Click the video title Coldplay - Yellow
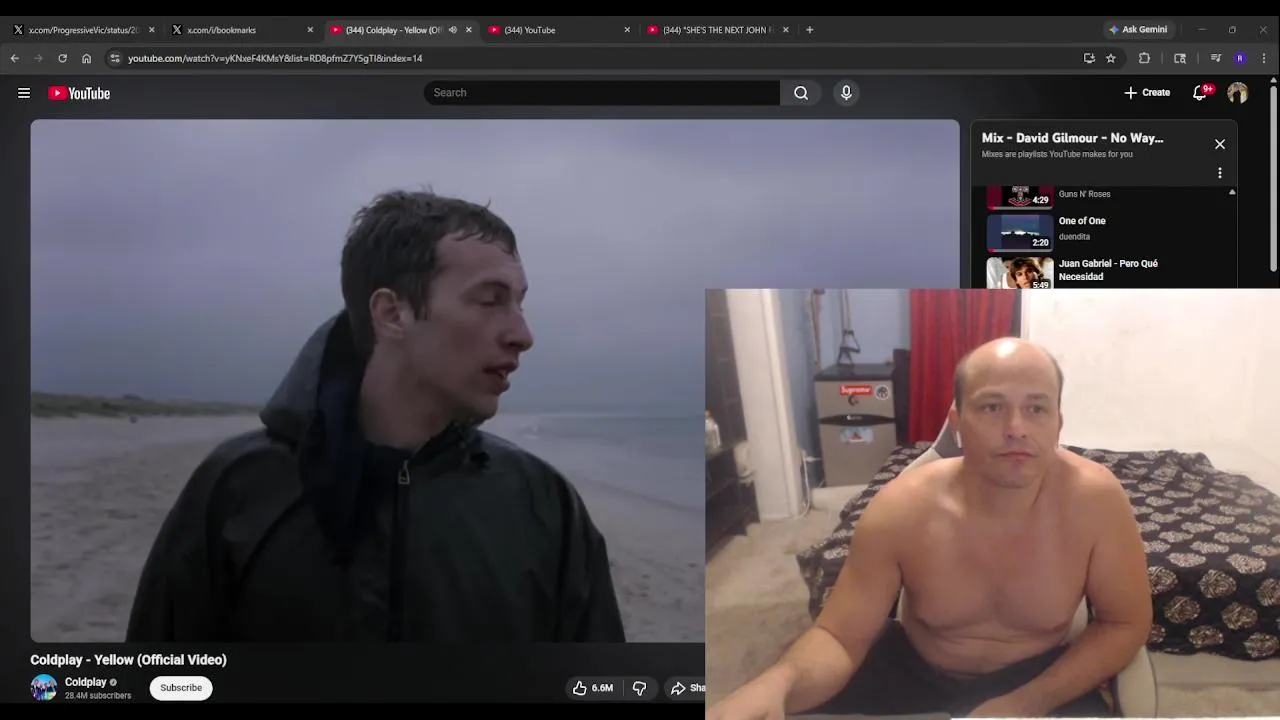Screen dimensions: 1280x720 (x=128, y=660)
